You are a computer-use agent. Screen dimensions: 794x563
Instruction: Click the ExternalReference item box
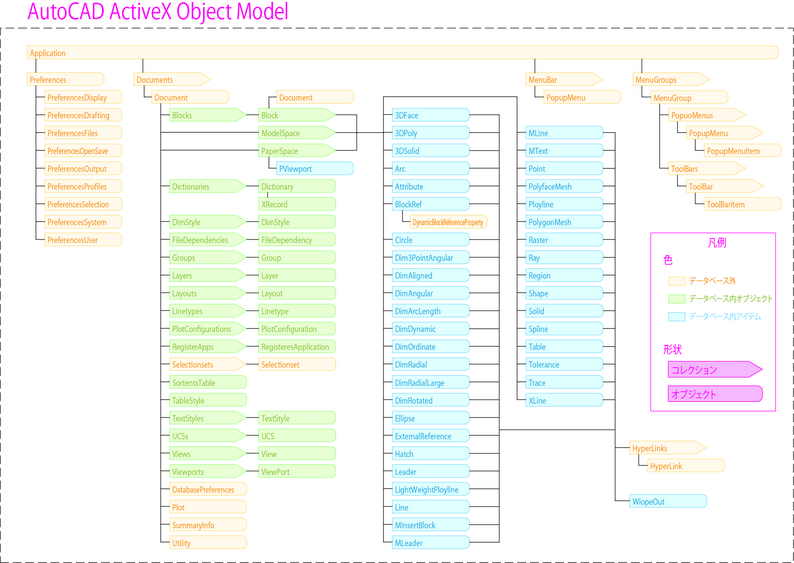(431, 436)
